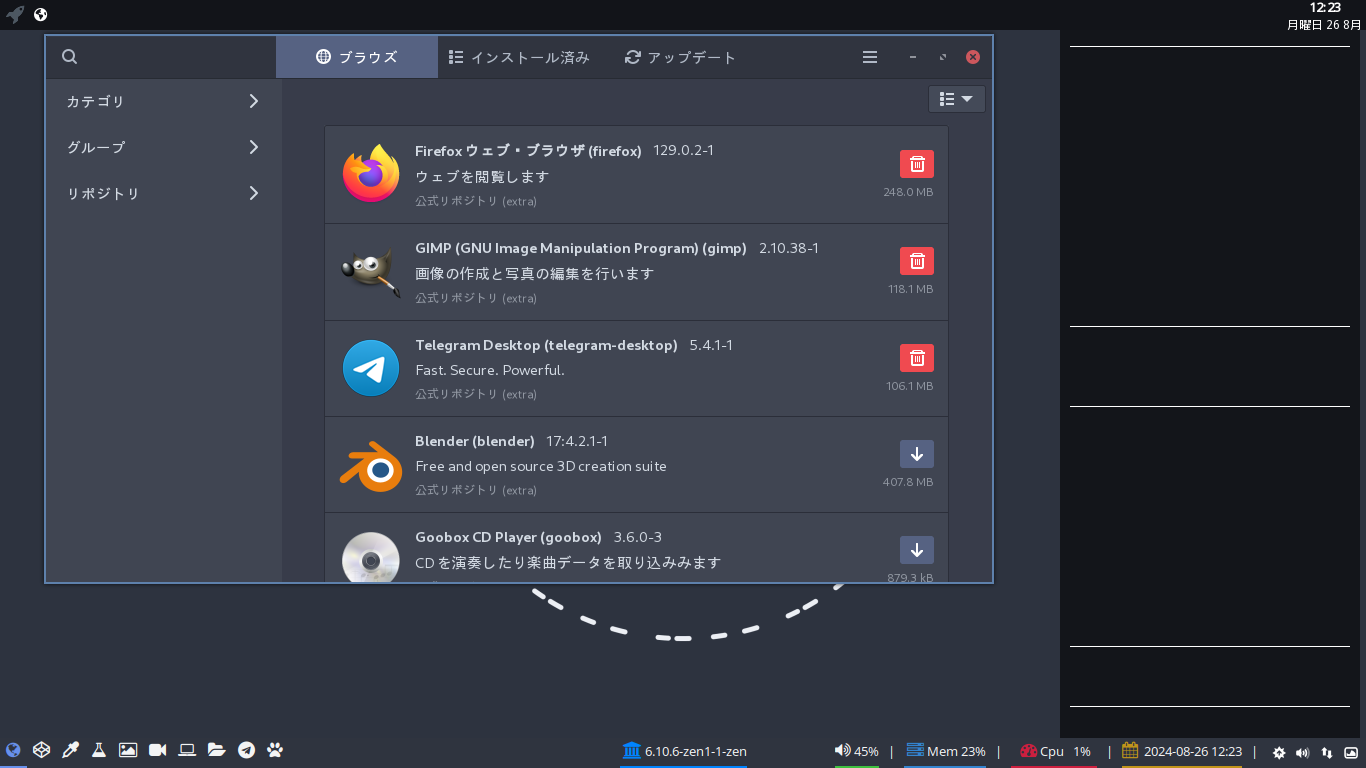Open the video camera icon in taskbar

pos(157,750)
